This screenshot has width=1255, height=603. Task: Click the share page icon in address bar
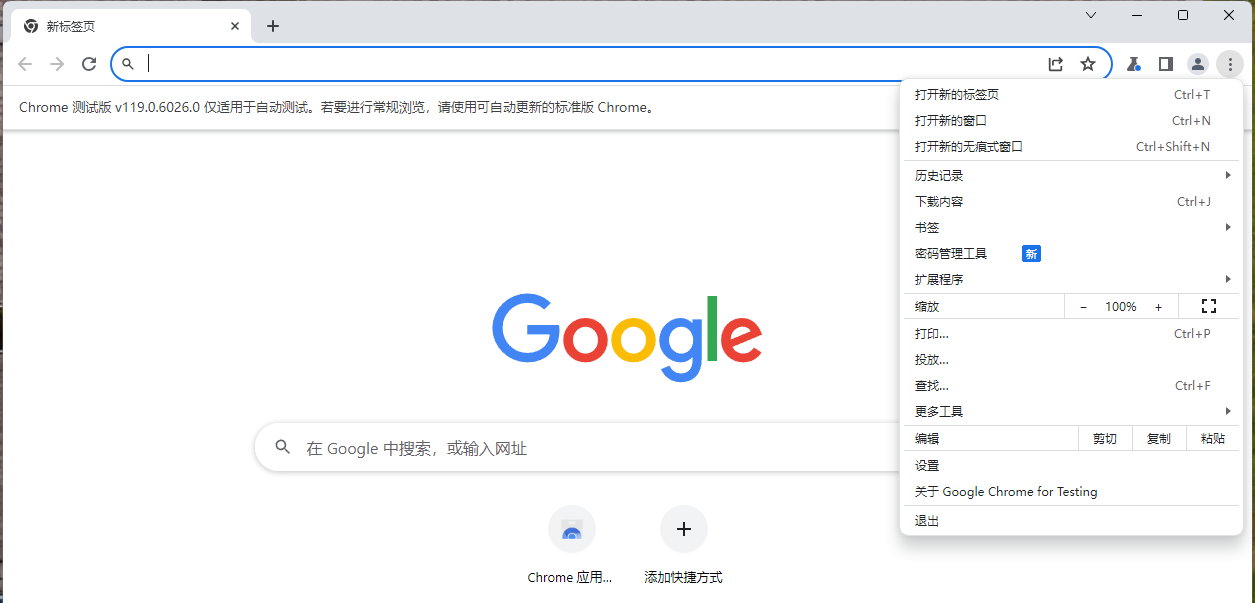click(1056, 64)
